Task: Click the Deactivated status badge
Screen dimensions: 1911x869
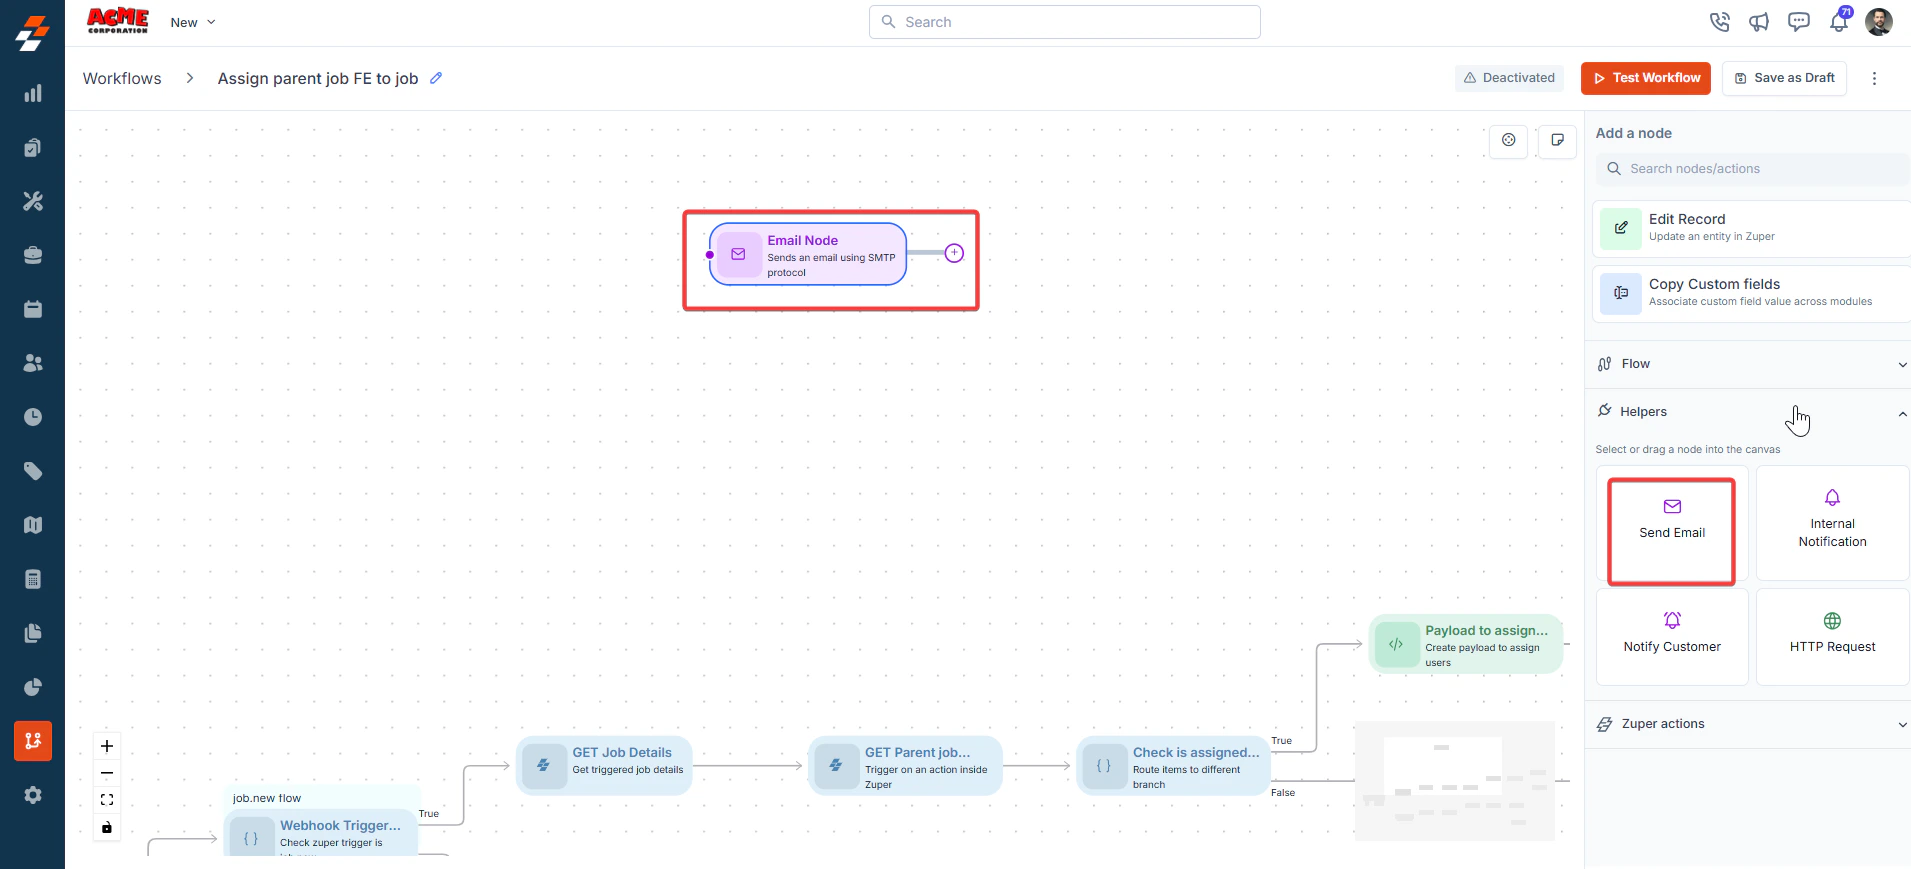Action: (1509, 78)
